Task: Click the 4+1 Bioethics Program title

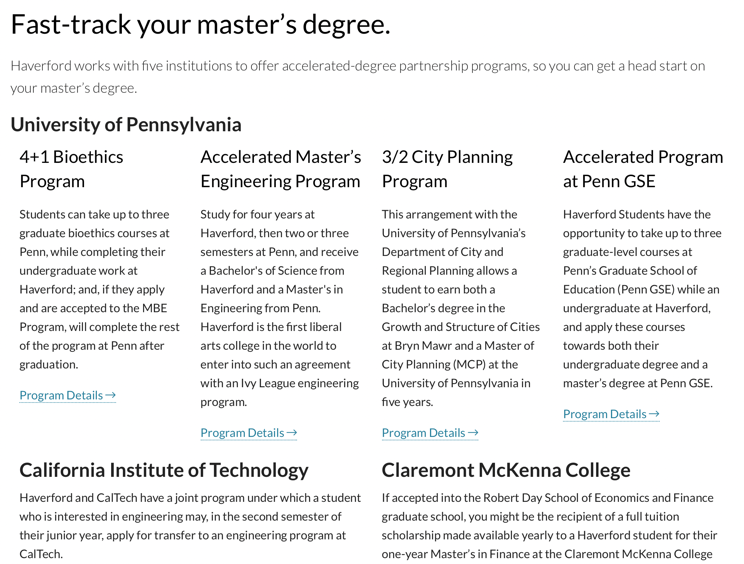Action: tap(71, 169)
